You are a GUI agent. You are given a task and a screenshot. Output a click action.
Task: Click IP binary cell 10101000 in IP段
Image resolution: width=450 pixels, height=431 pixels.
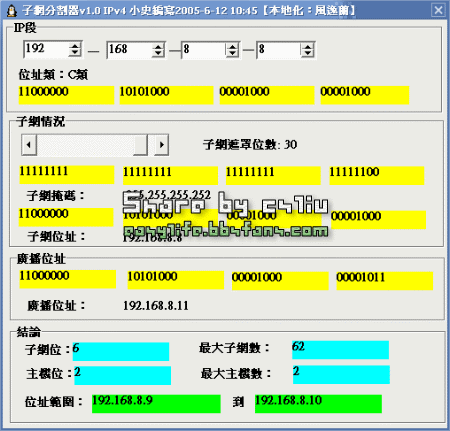tap(167, 95)
